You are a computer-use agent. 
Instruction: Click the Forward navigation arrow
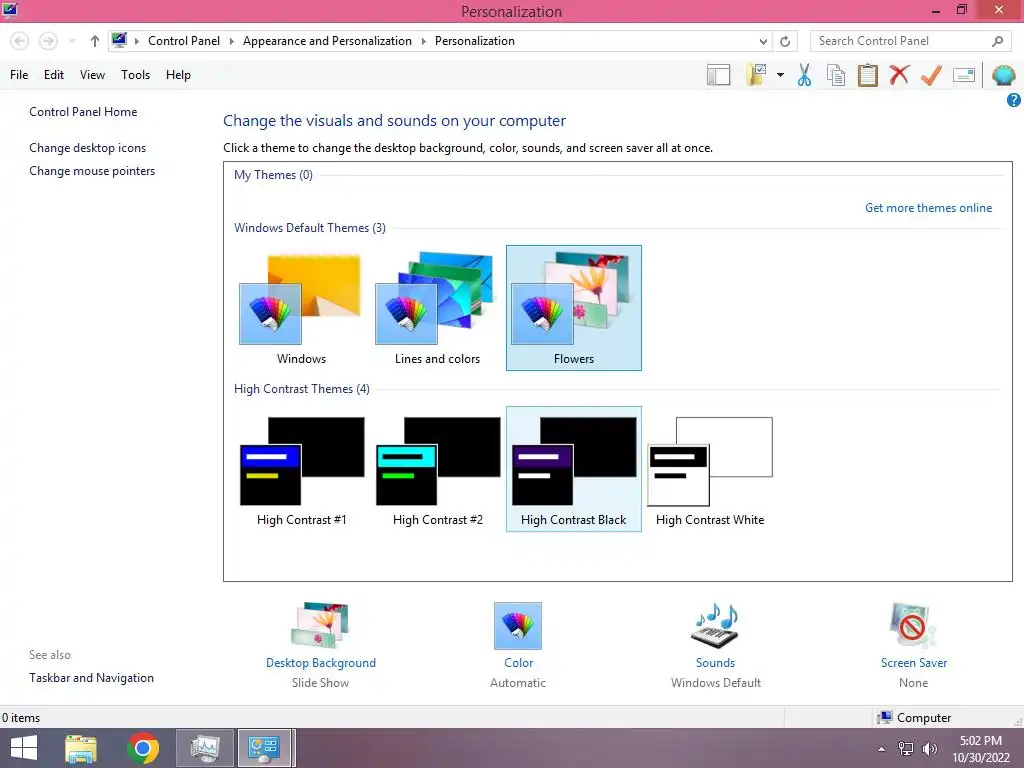tap(48, 41)
